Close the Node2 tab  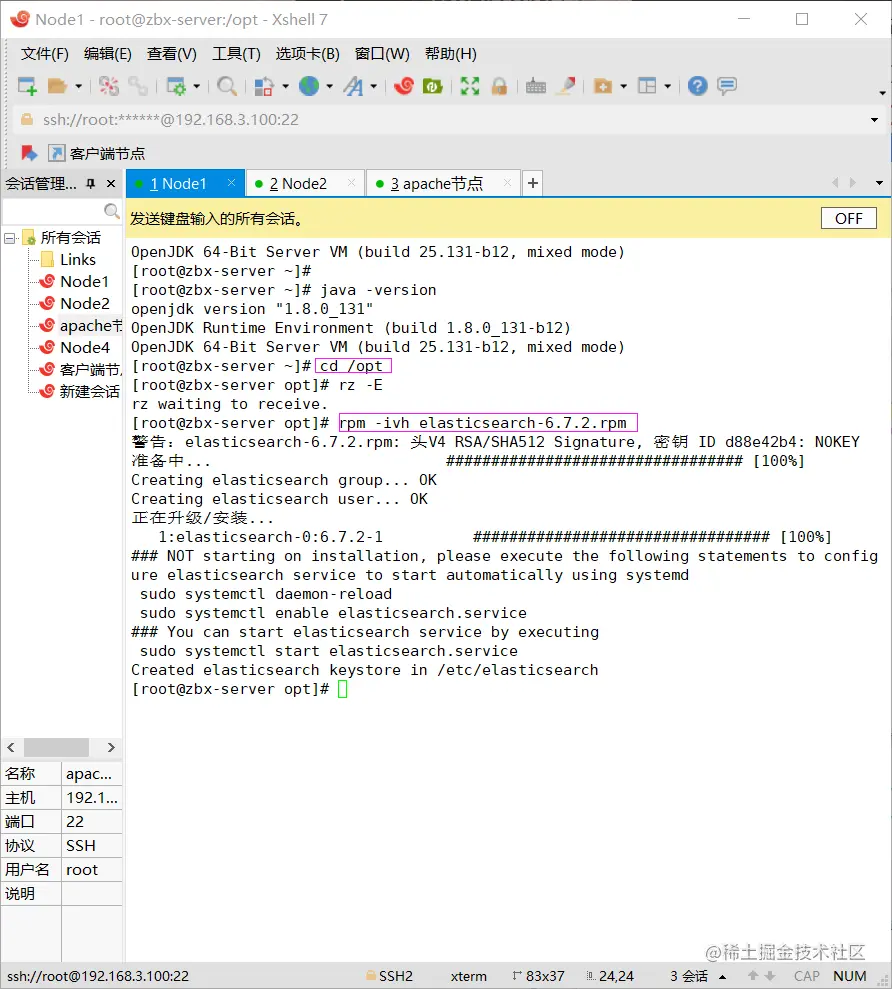[351, 183]
